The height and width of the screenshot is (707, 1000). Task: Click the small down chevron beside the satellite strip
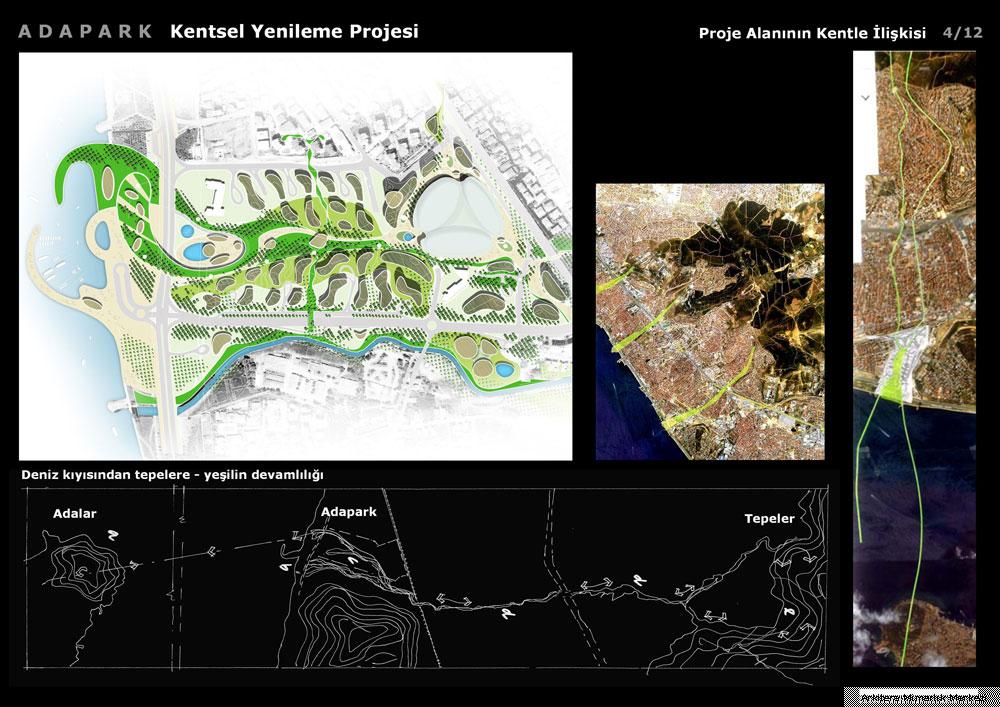(x=865, y=98)
